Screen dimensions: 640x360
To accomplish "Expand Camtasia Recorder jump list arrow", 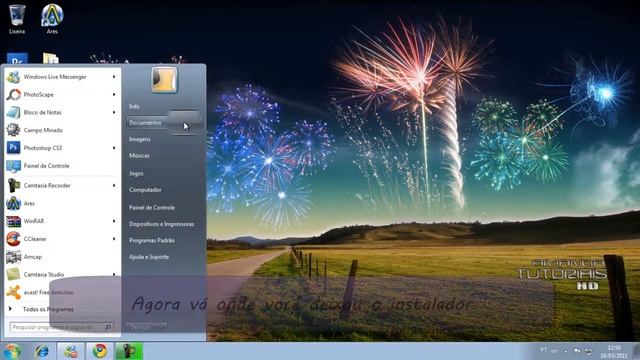I will coord(114,185).
